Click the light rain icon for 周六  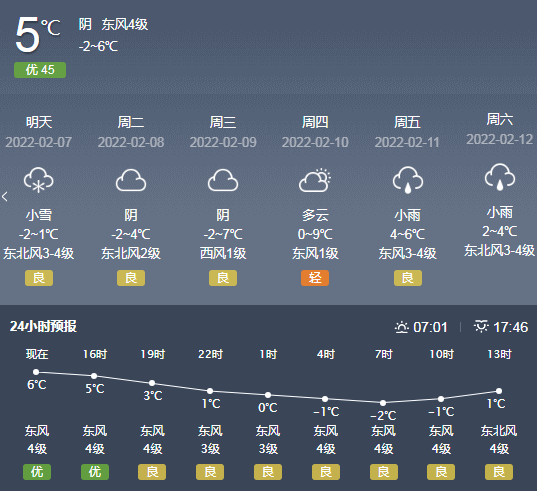[x=500, y=177]
